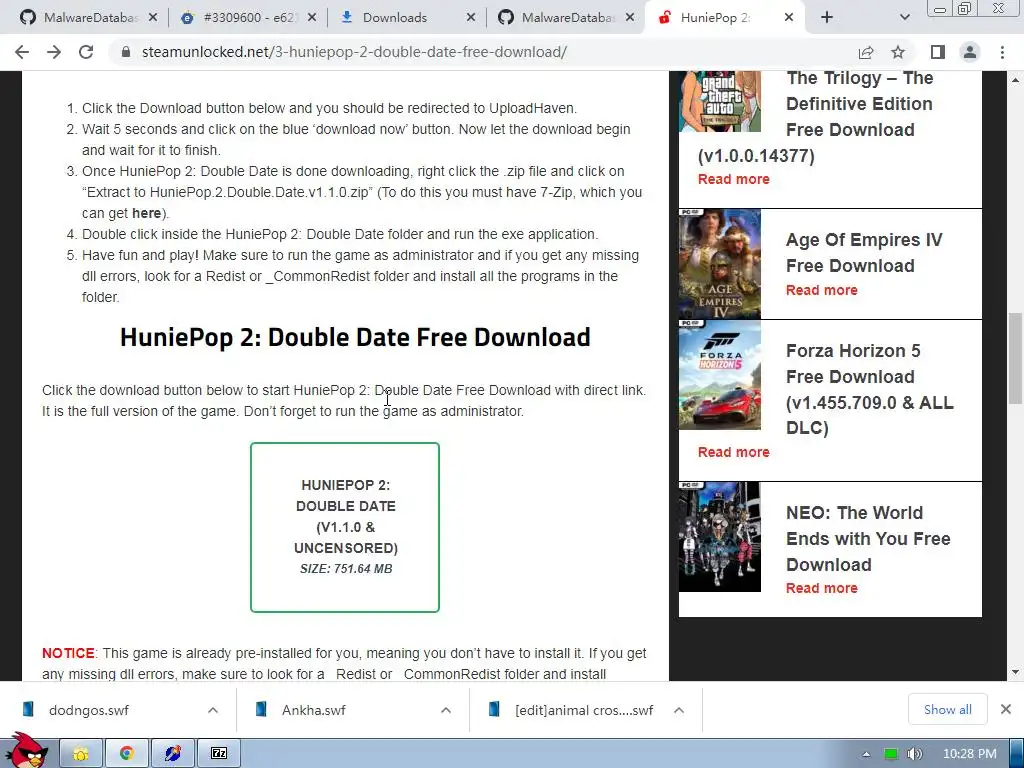
Task: Open the downloaded dodngos.swf file
Action: pos(88,710)
